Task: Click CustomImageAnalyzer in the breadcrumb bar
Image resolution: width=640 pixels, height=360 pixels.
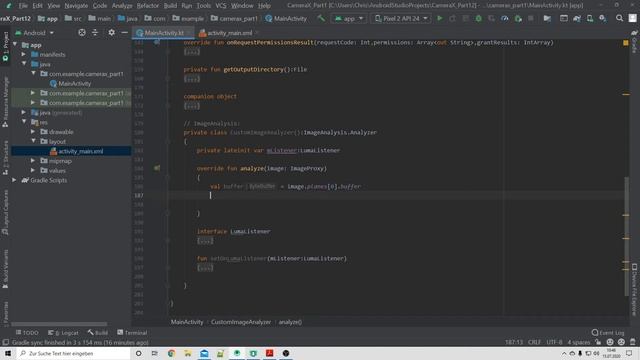Action: (x=241, y=322)
